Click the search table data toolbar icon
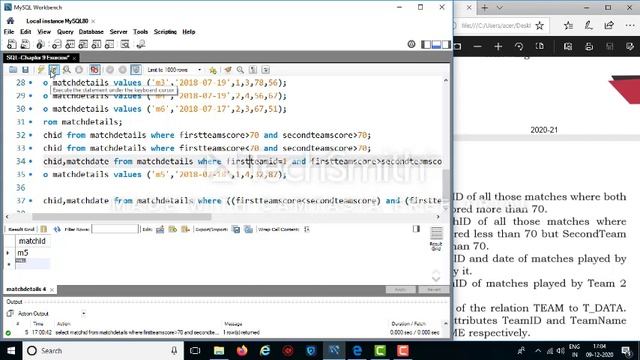 click(125, 44)
